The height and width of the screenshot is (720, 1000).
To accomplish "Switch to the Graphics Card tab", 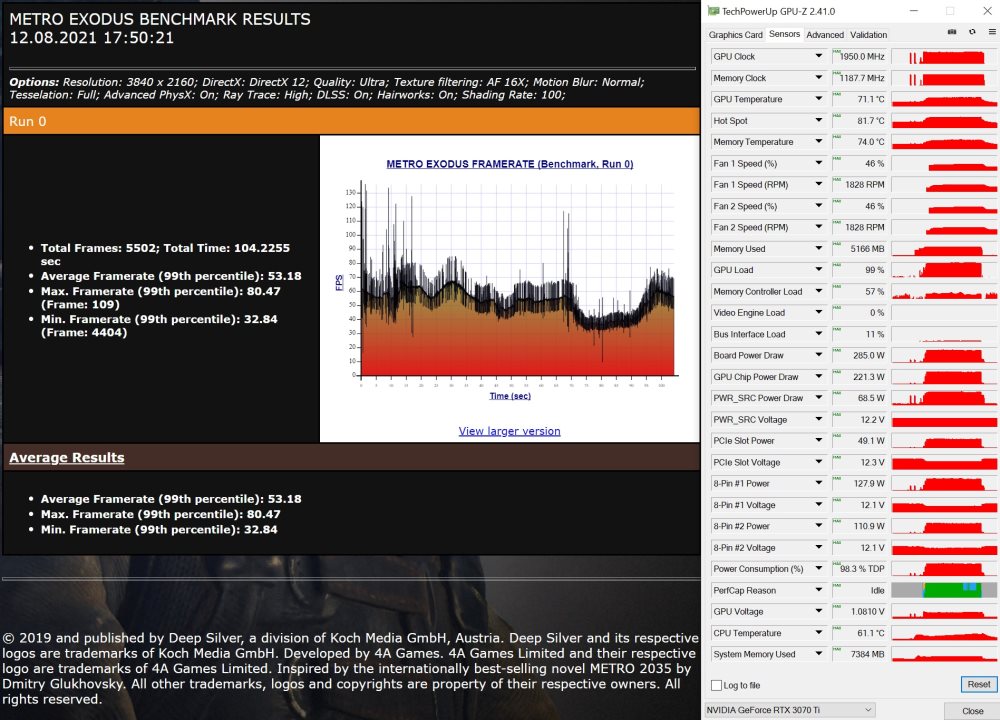I will [735, 35].
